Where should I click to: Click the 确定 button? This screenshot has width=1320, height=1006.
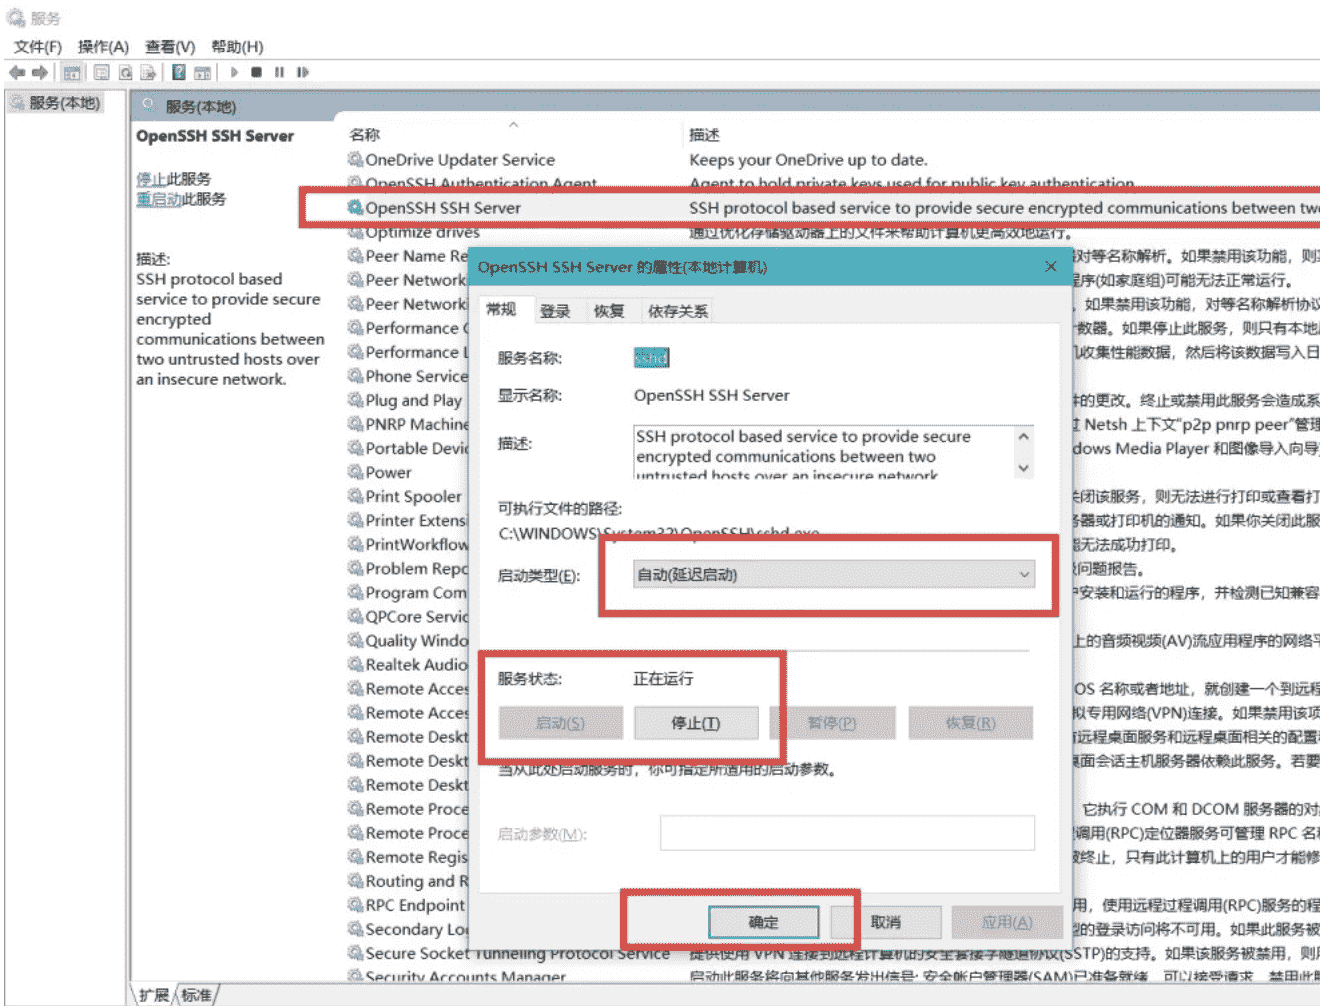(x=764, y=922)
